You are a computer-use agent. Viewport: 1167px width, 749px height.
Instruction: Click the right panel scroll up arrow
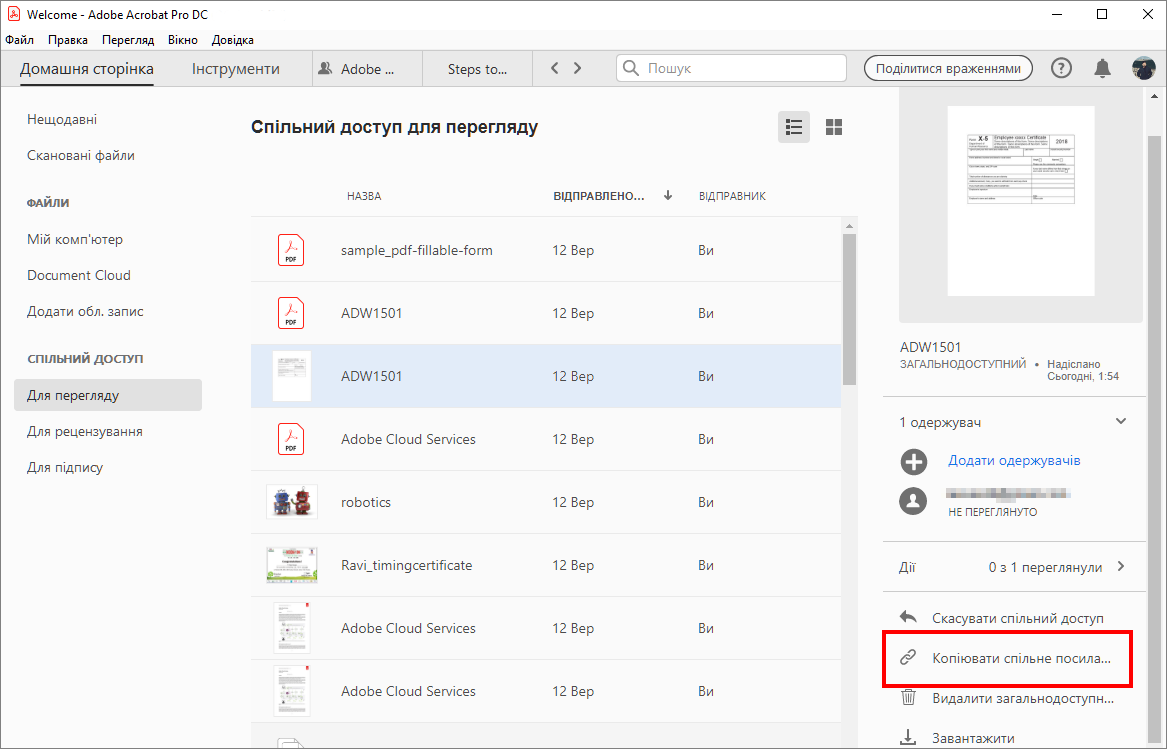(x=1154, y=95)
